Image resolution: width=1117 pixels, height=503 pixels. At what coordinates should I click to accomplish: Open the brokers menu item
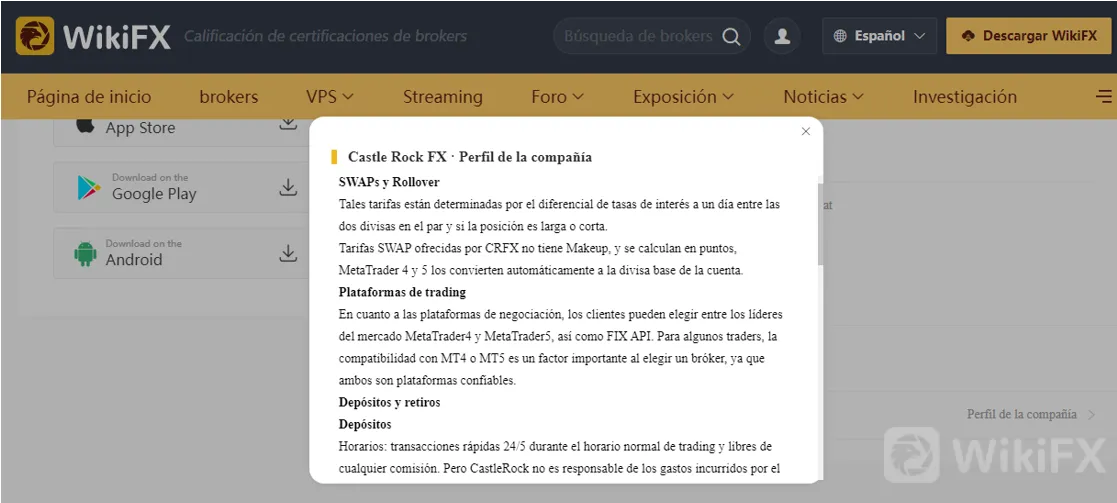[x=229, y=97]
